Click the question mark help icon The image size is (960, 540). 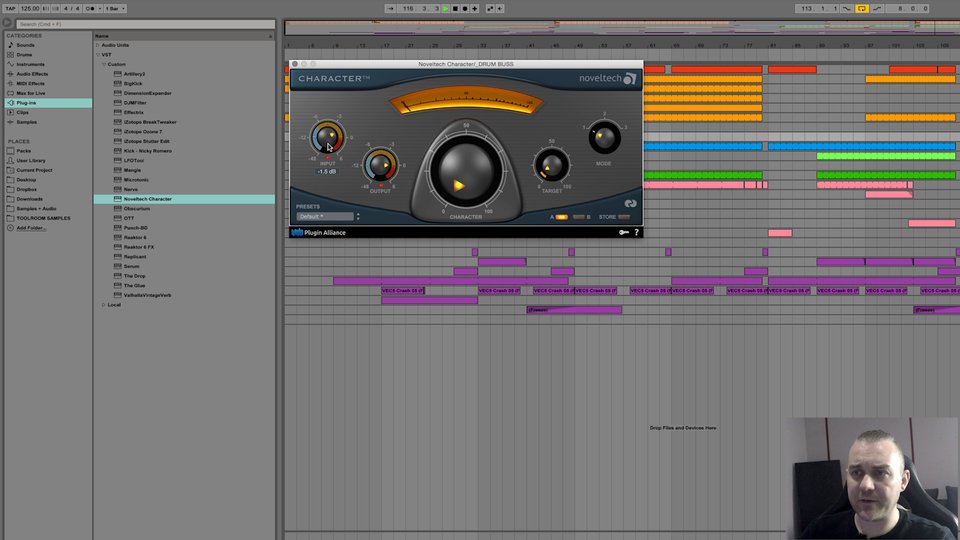pos(636,233)
